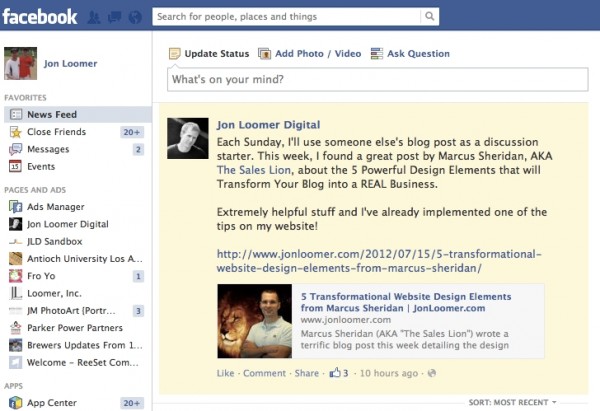600x411 pixels.
Task: Click the JM PhotoArt page icon
Action: click(x=16, y=310)
